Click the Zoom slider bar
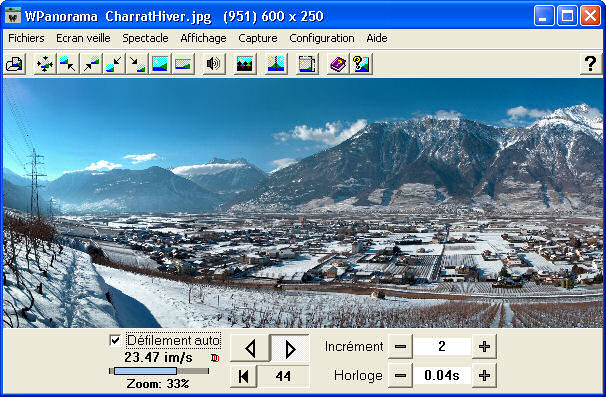This screenshot has height=397, width=606. [x=159, y=371]
